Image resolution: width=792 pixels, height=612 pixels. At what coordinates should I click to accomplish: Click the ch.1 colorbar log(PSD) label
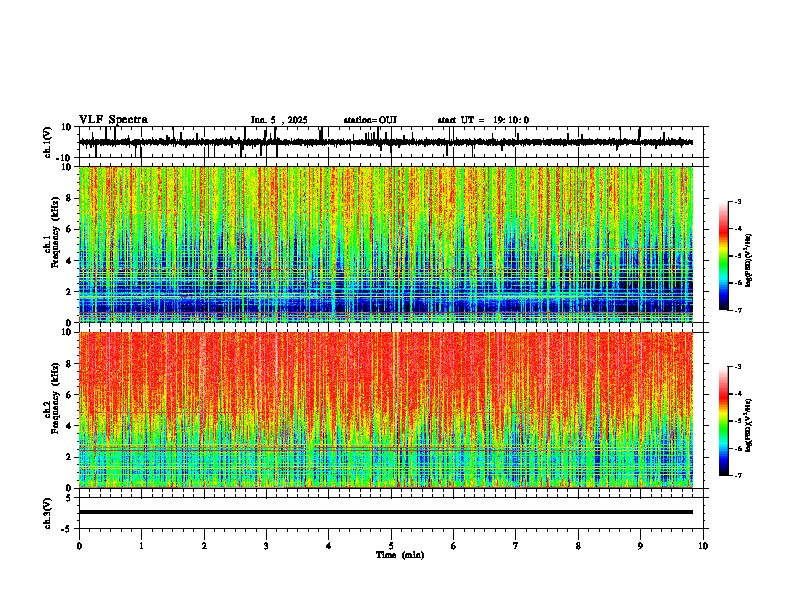pos(749,261)
